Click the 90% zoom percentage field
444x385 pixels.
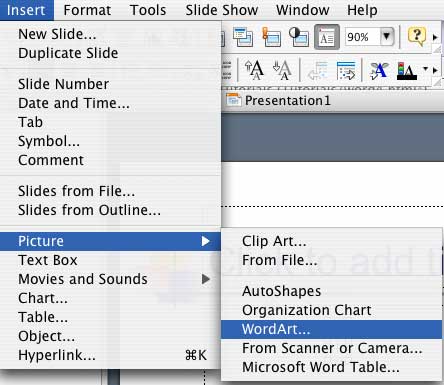click(363, 37)
